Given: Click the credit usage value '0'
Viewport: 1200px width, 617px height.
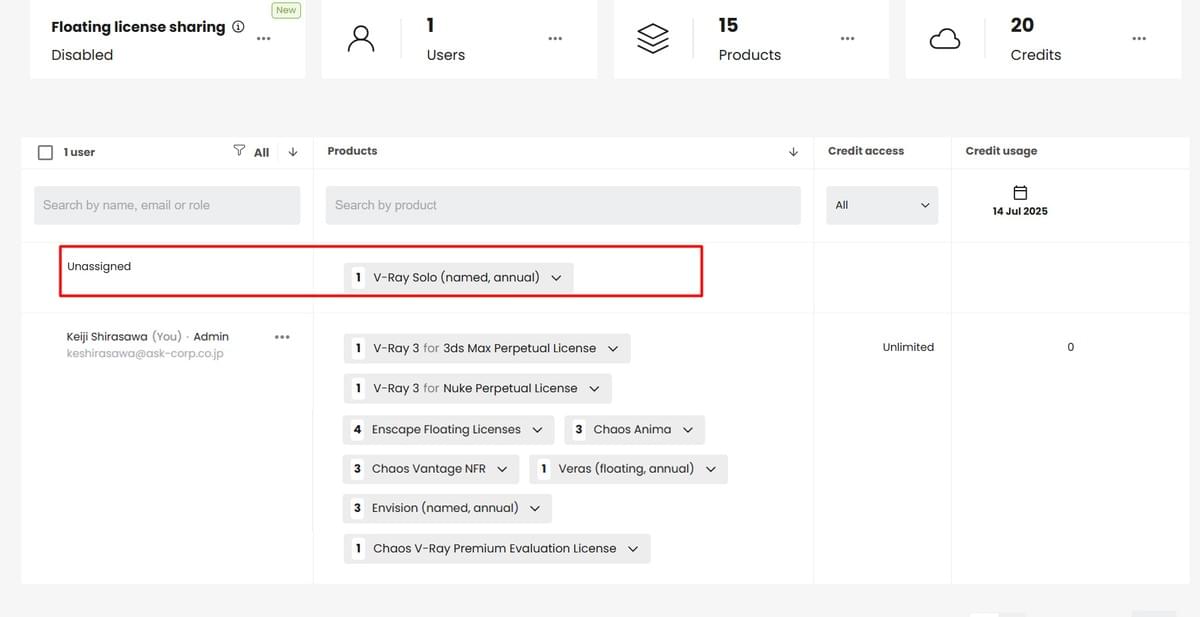Looking at the screenshot, I should pos(1070,347).
